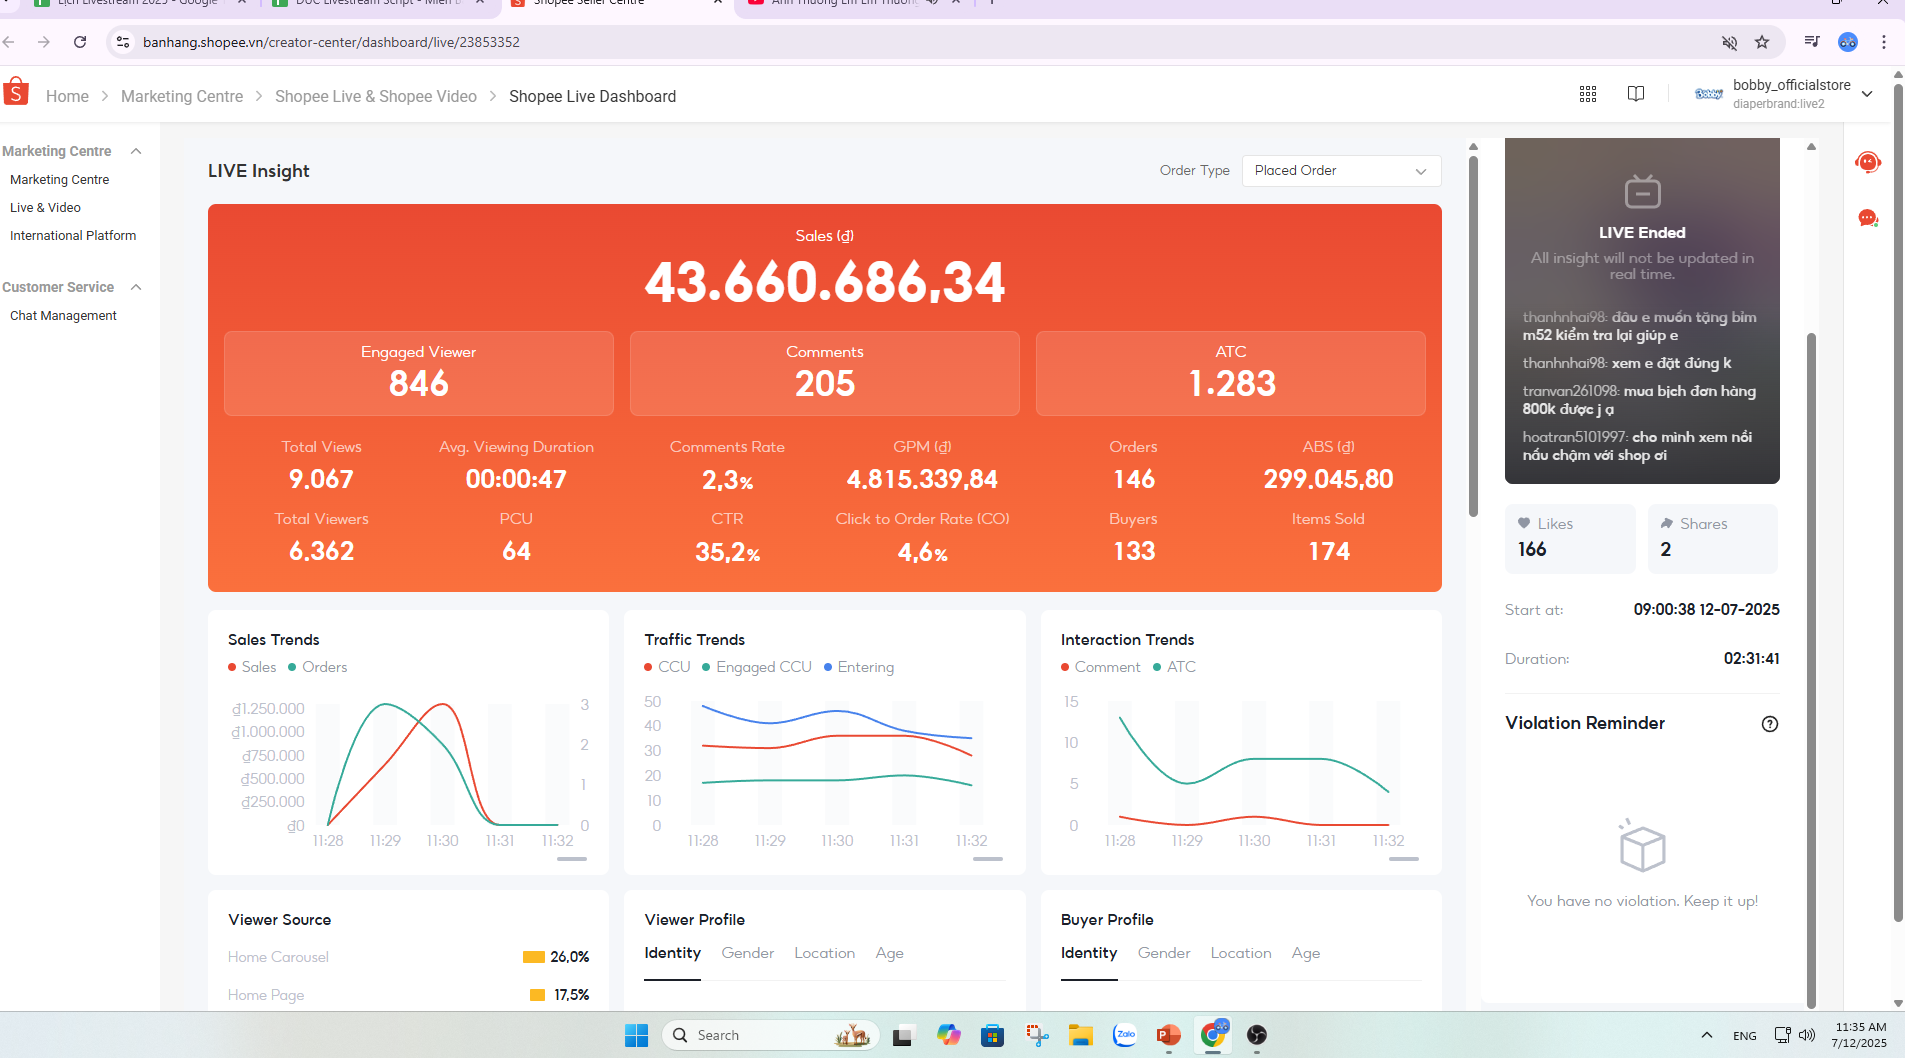1905x1058 pixels.
Task: Click the Windows taskbar Search box
Action: click(x=770, y=1035)
